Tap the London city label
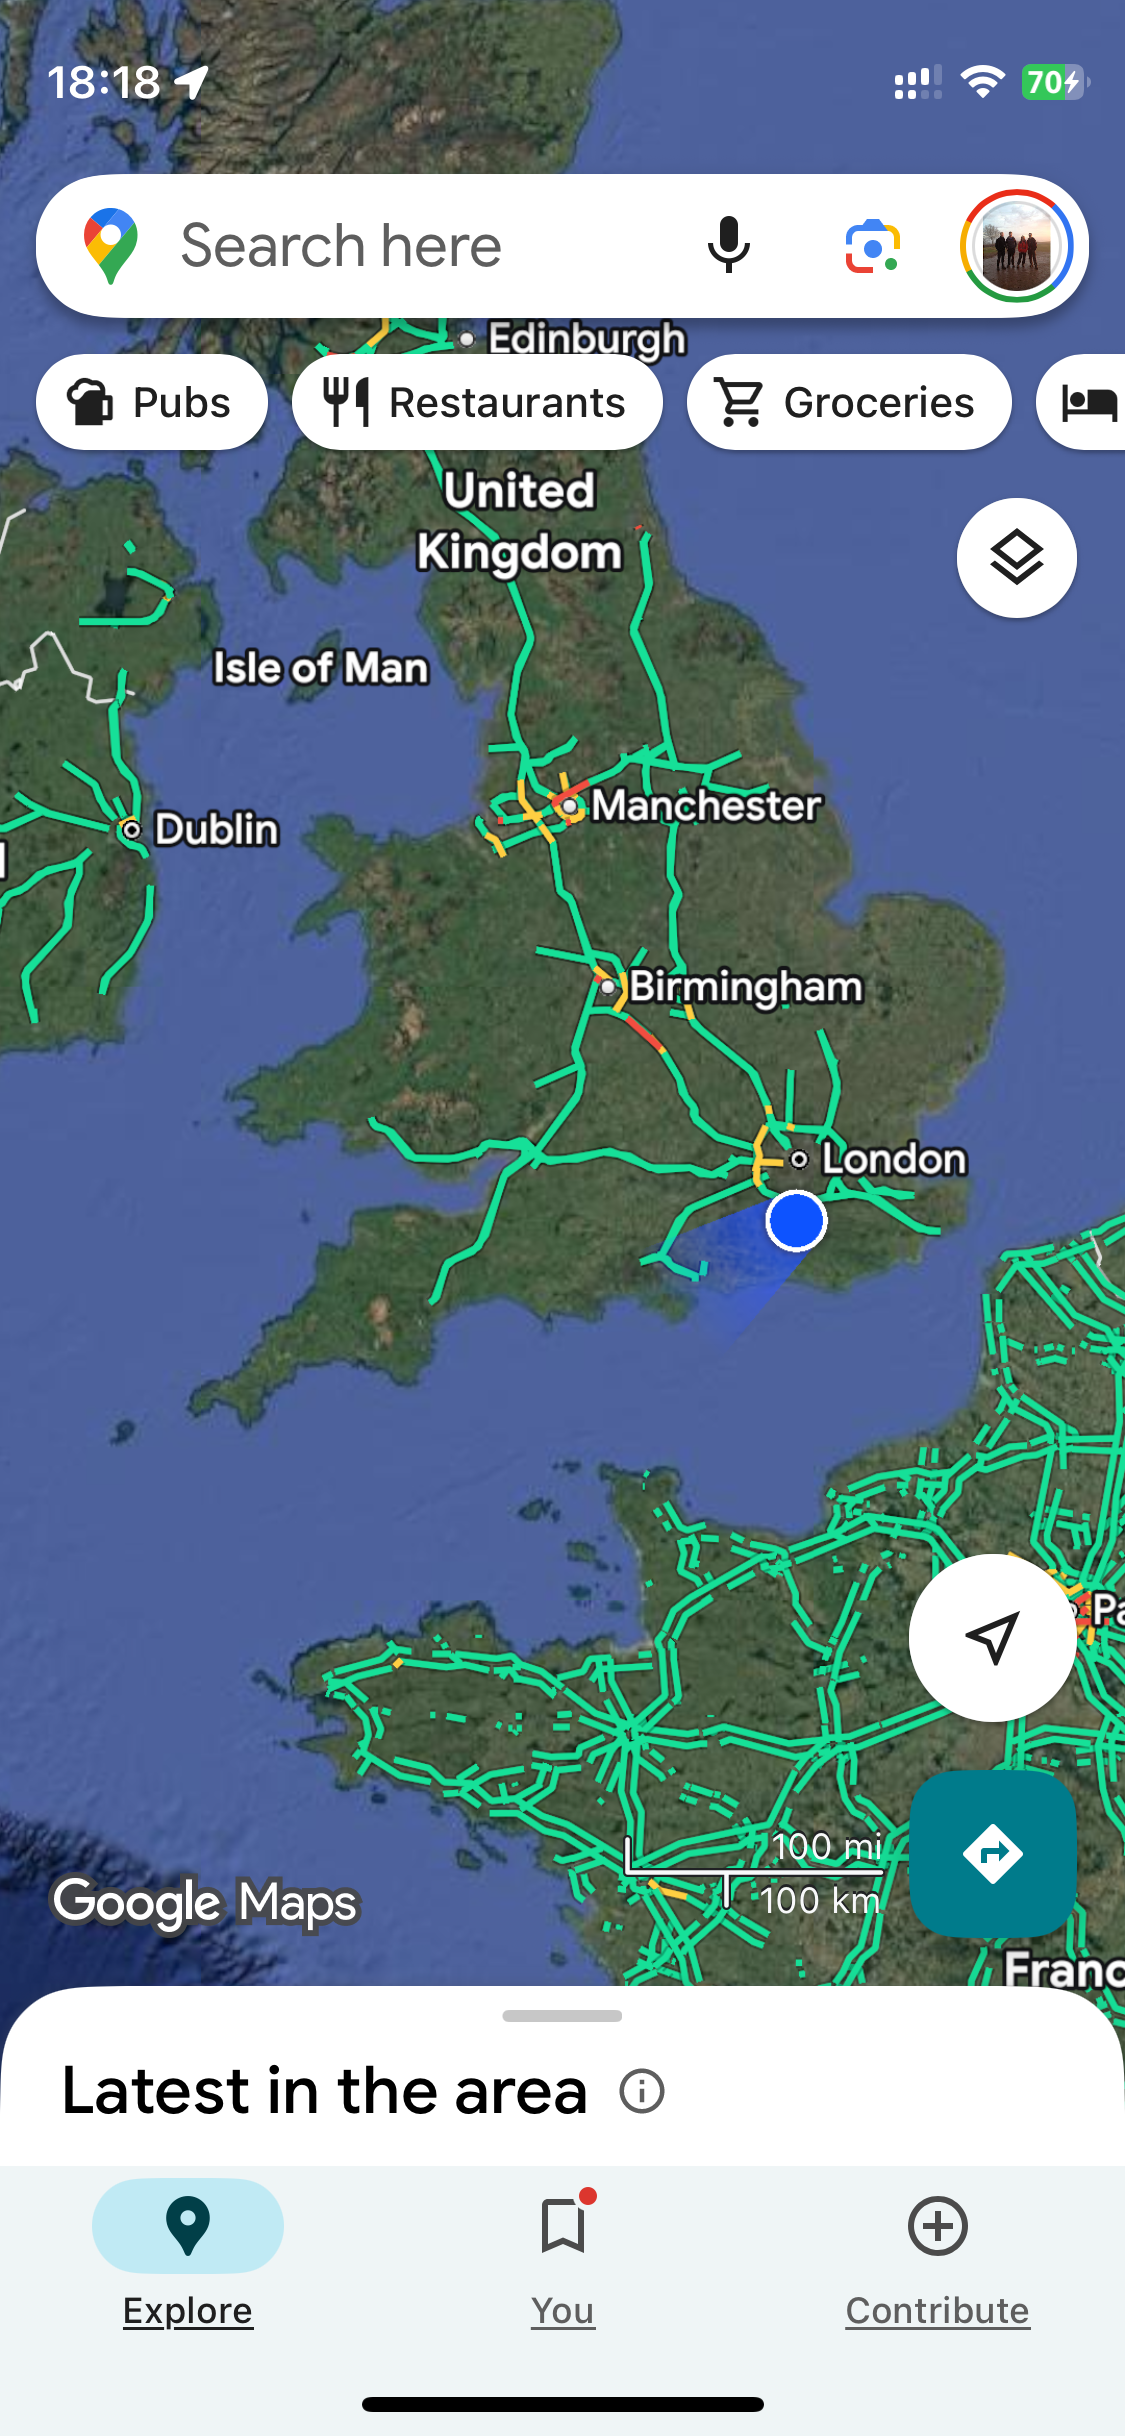 894,1159
